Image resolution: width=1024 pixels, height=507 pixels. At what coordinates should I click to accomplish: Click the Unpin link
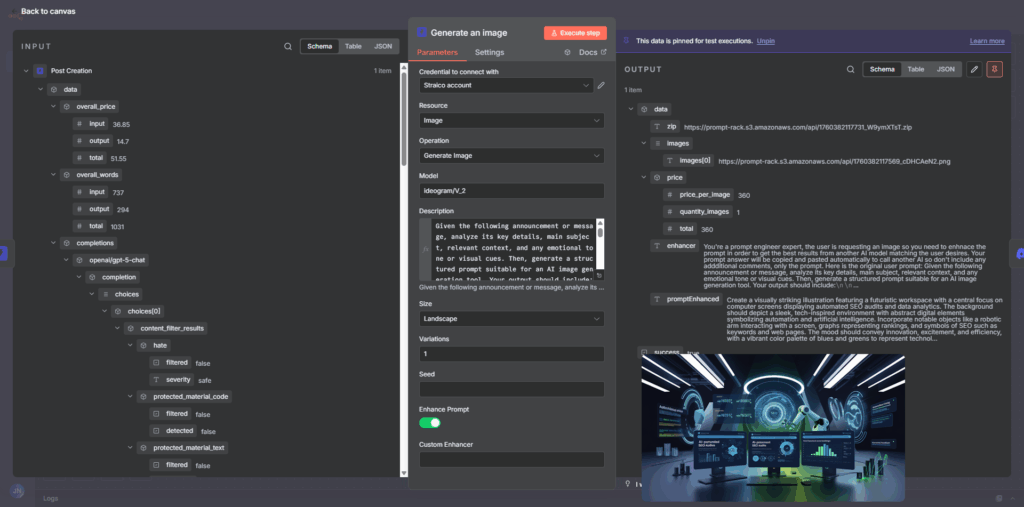(x=765, y=41)
